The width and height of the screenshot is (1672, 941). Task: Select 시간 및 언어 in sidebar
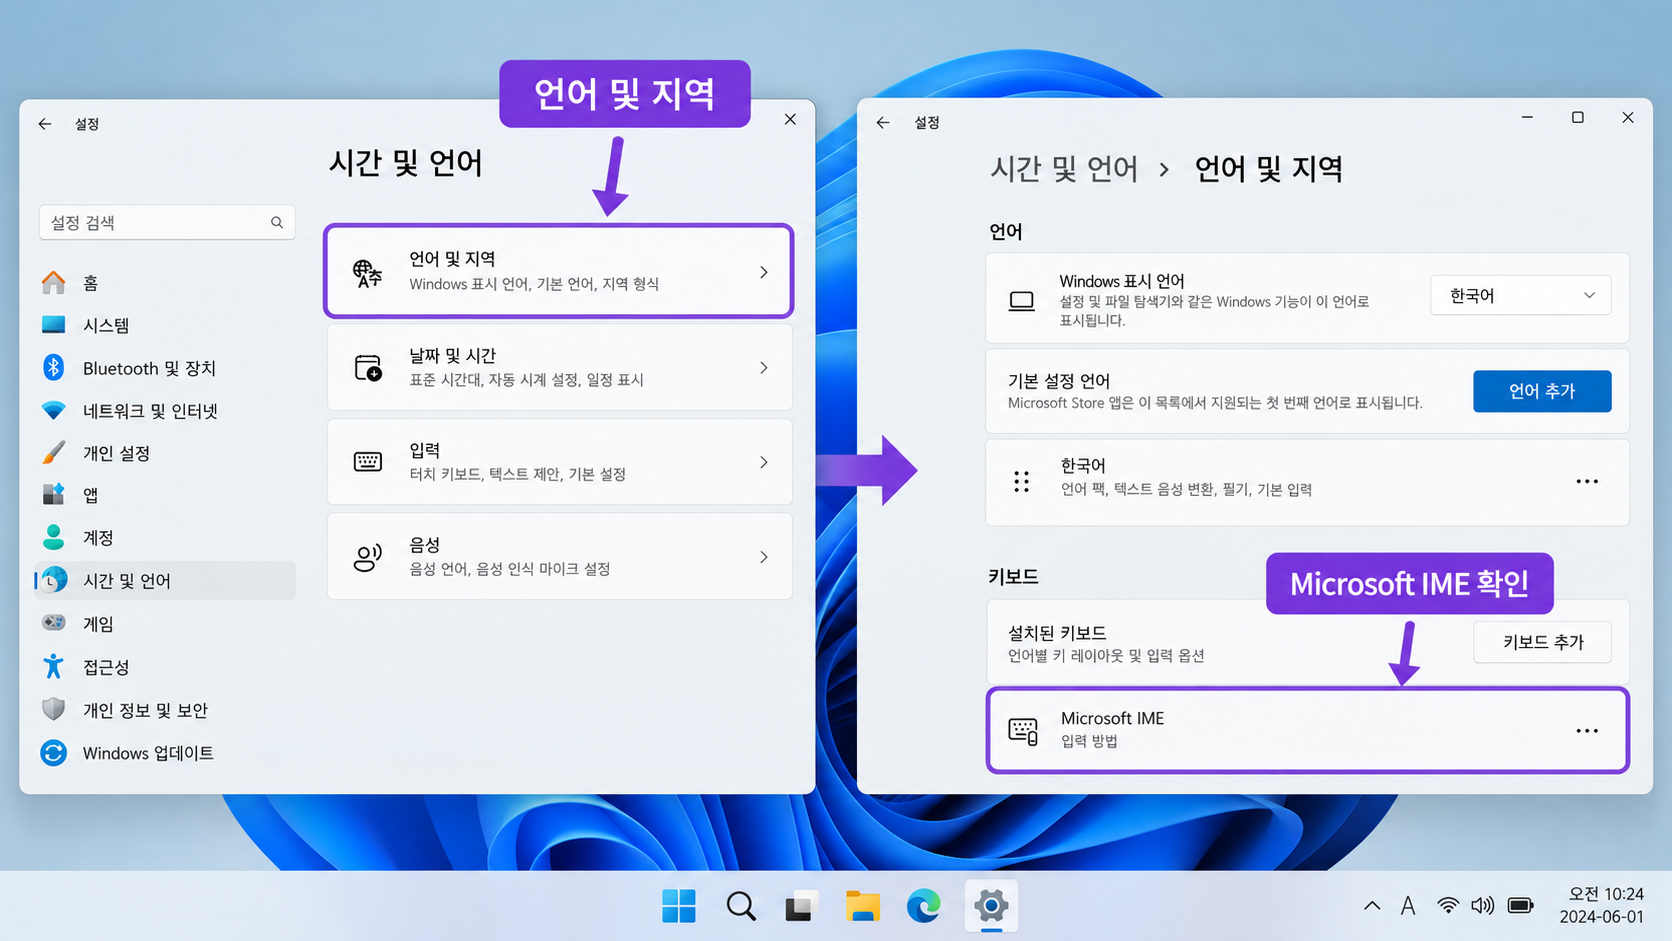coord(165,581)
